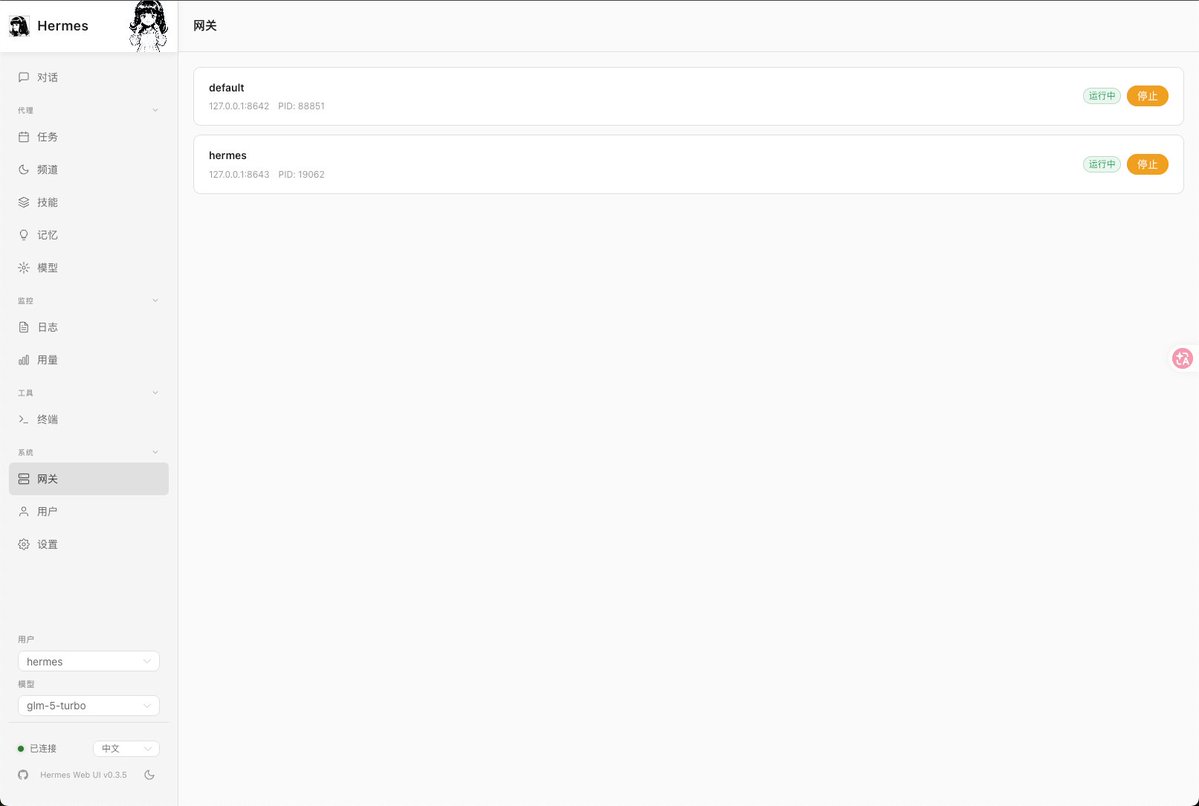Click 运行中 status badge on hermes row
This screenshot has width=1199, height=806.
[x=1102, y=164]
